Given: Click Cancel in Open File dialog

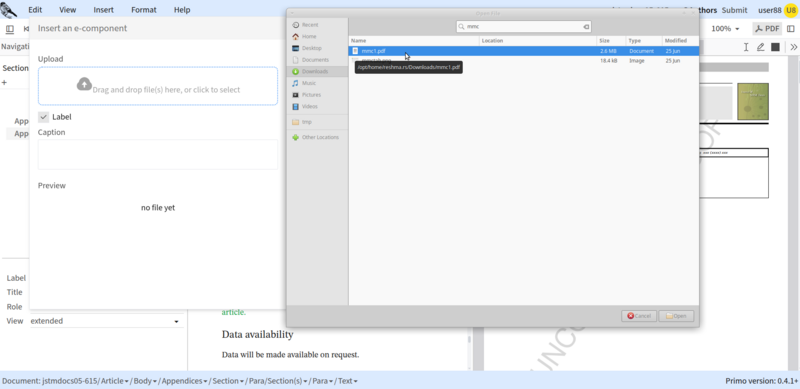Looking at the screenshot, I should coord(639,316).
